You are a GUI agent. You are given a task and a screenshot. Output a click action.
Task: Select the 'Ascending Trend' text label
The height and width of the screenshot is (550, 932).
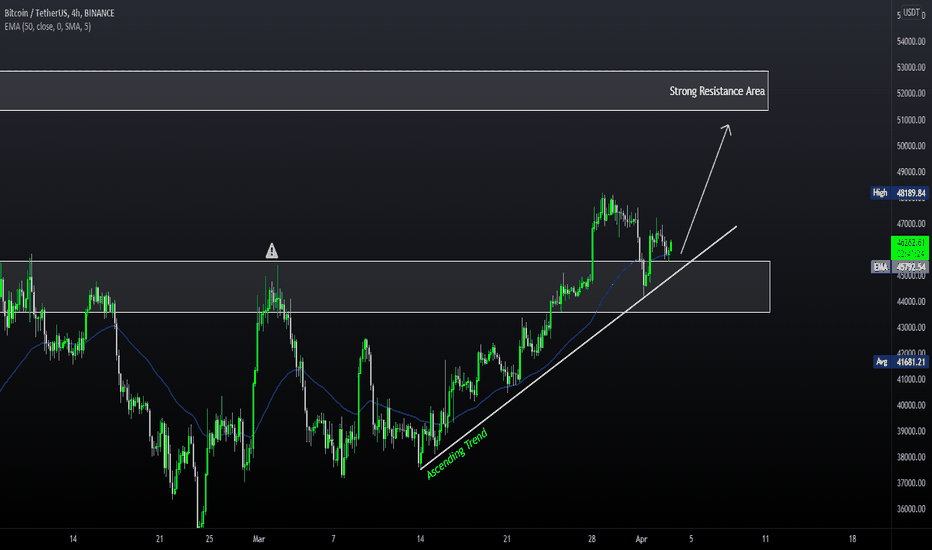click(x=457, y=454)
